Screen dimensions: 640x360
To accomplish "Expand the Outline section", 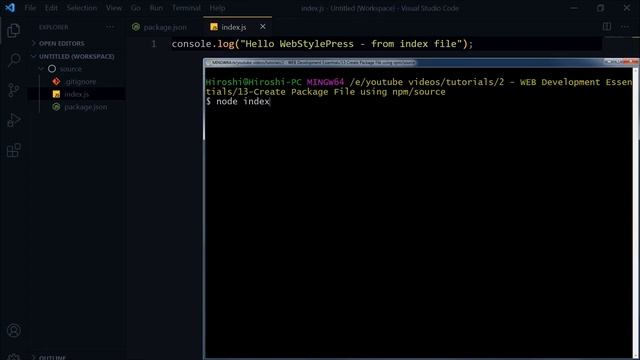I will point(49,357).
